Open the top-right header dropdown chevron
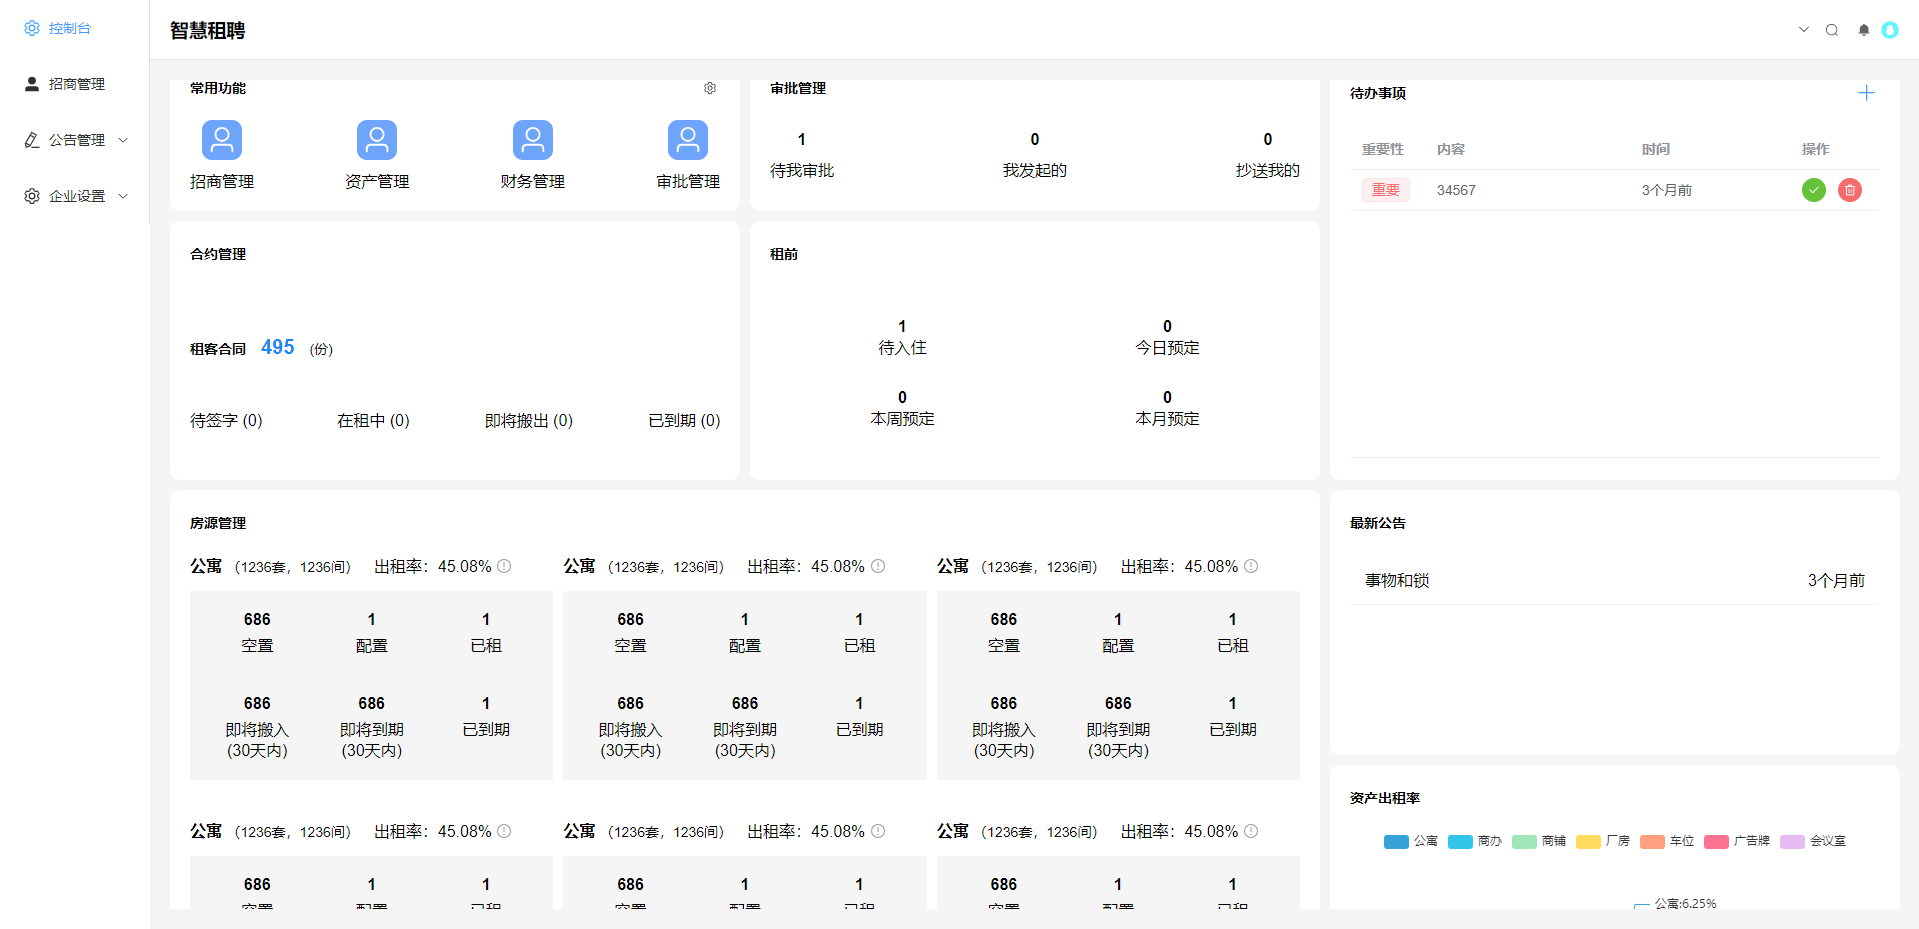1919x929 pixels. click(x=1803, y=29)
